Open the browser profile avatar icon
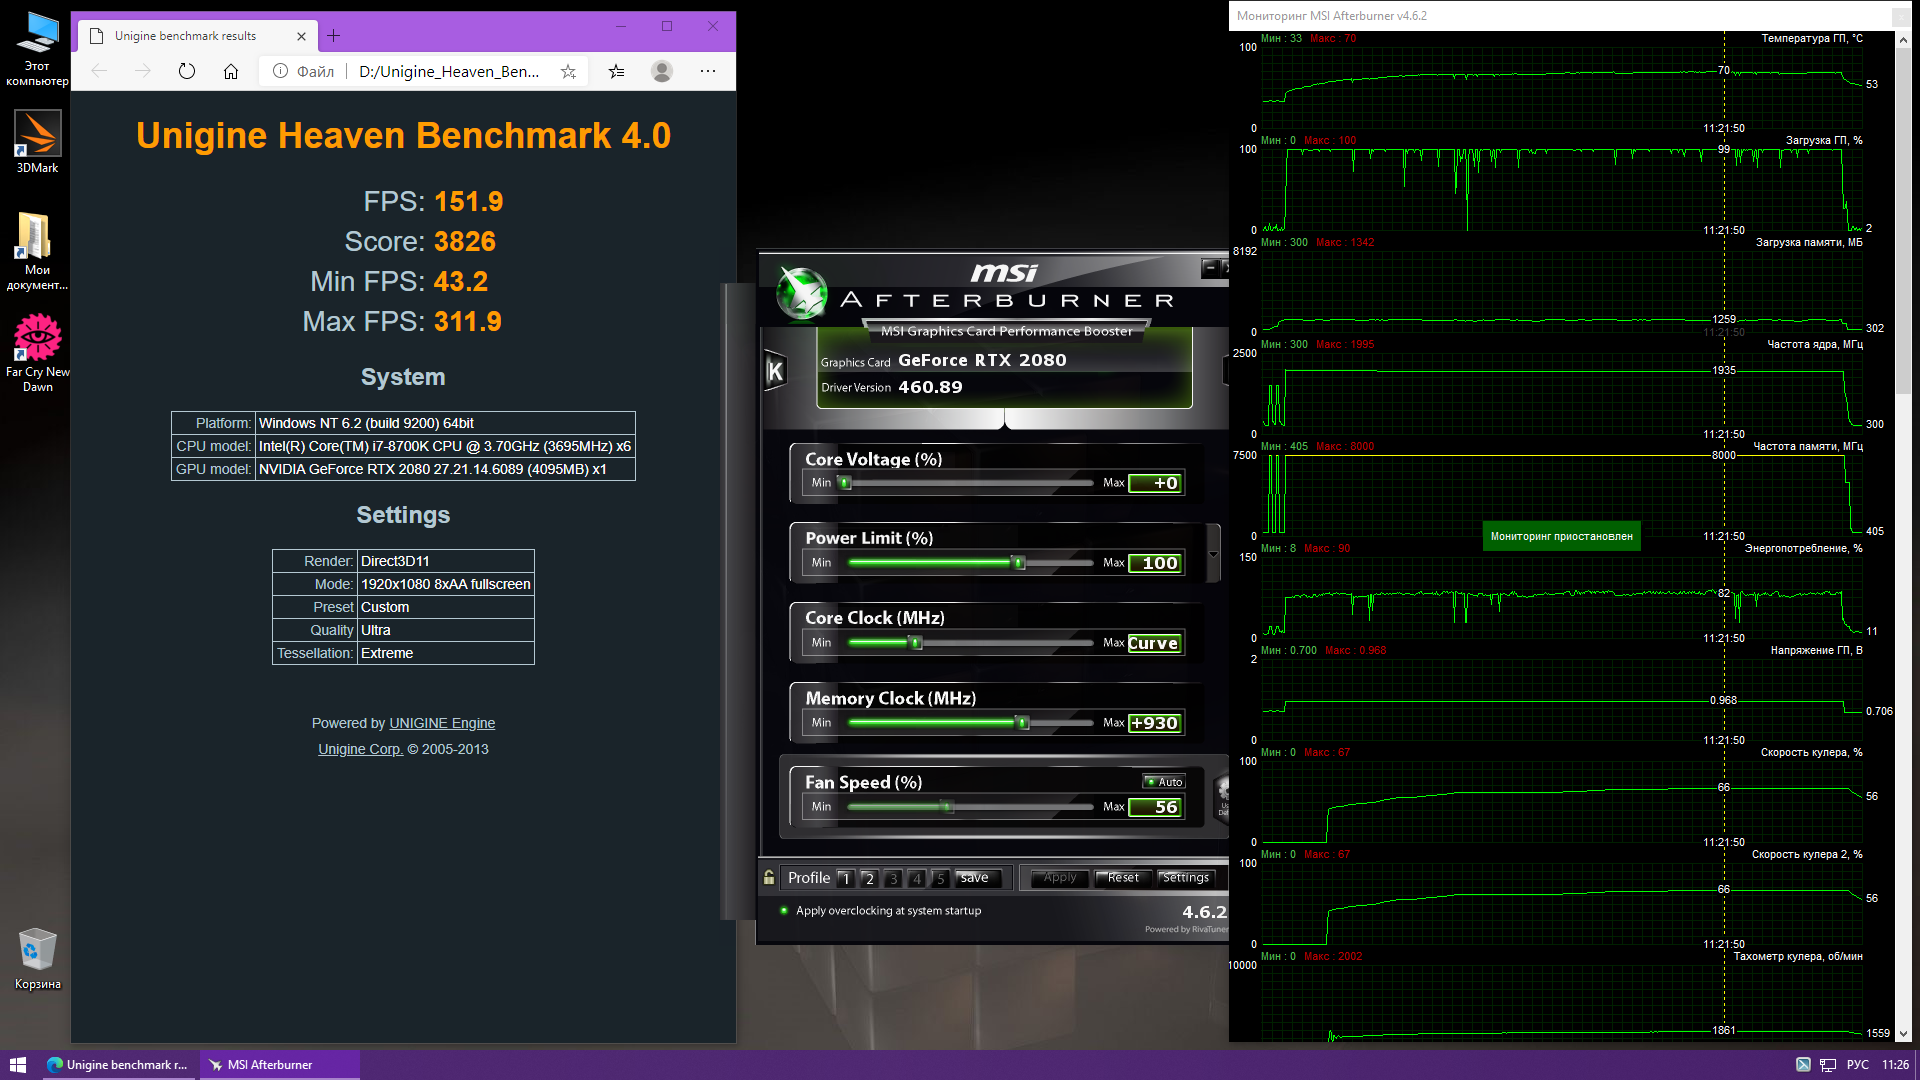 click(x=661, y=71)
